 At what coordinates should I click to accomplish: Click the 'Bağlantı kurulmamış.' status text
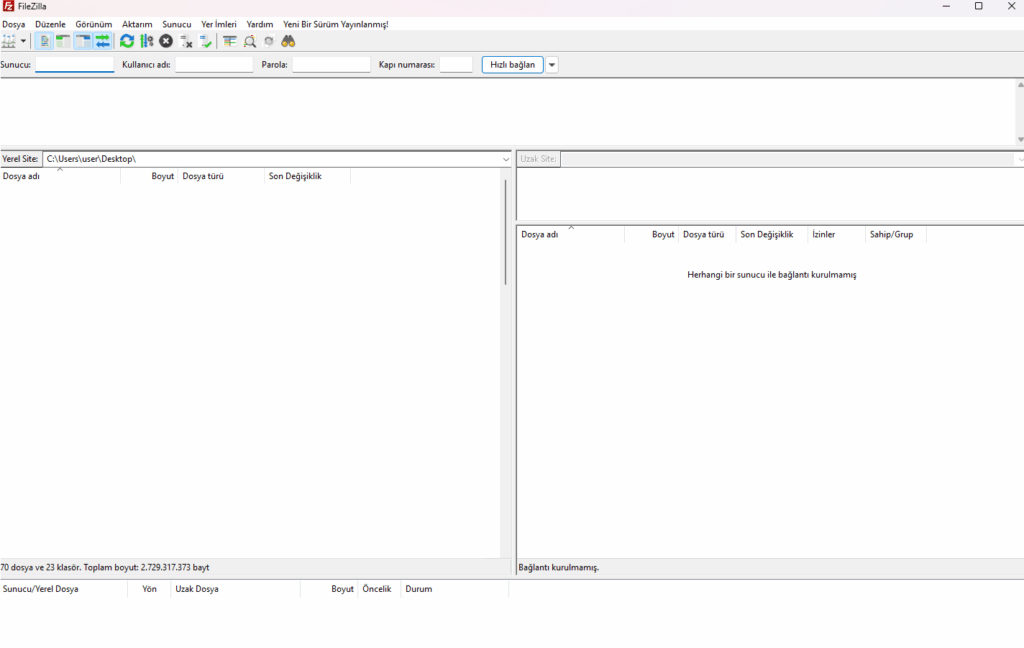coord(558,568)
